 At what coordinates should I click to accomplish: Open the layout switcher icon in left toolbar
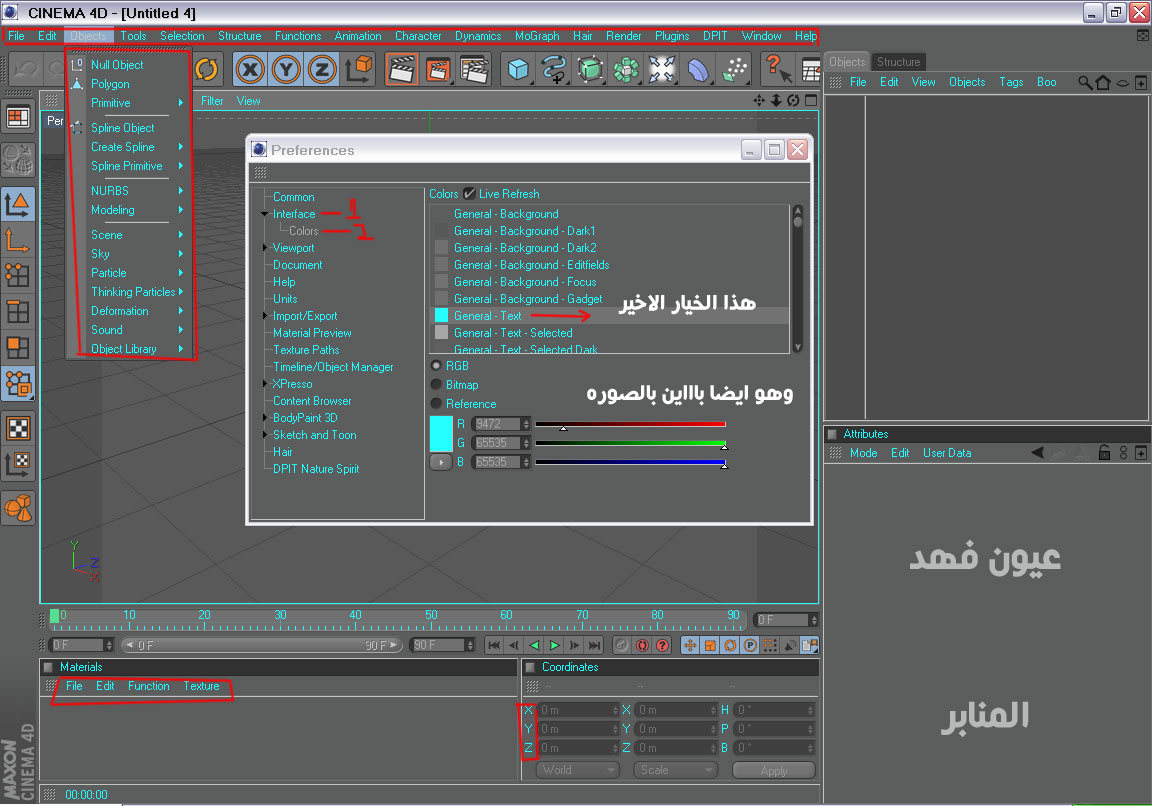point(18,118)
